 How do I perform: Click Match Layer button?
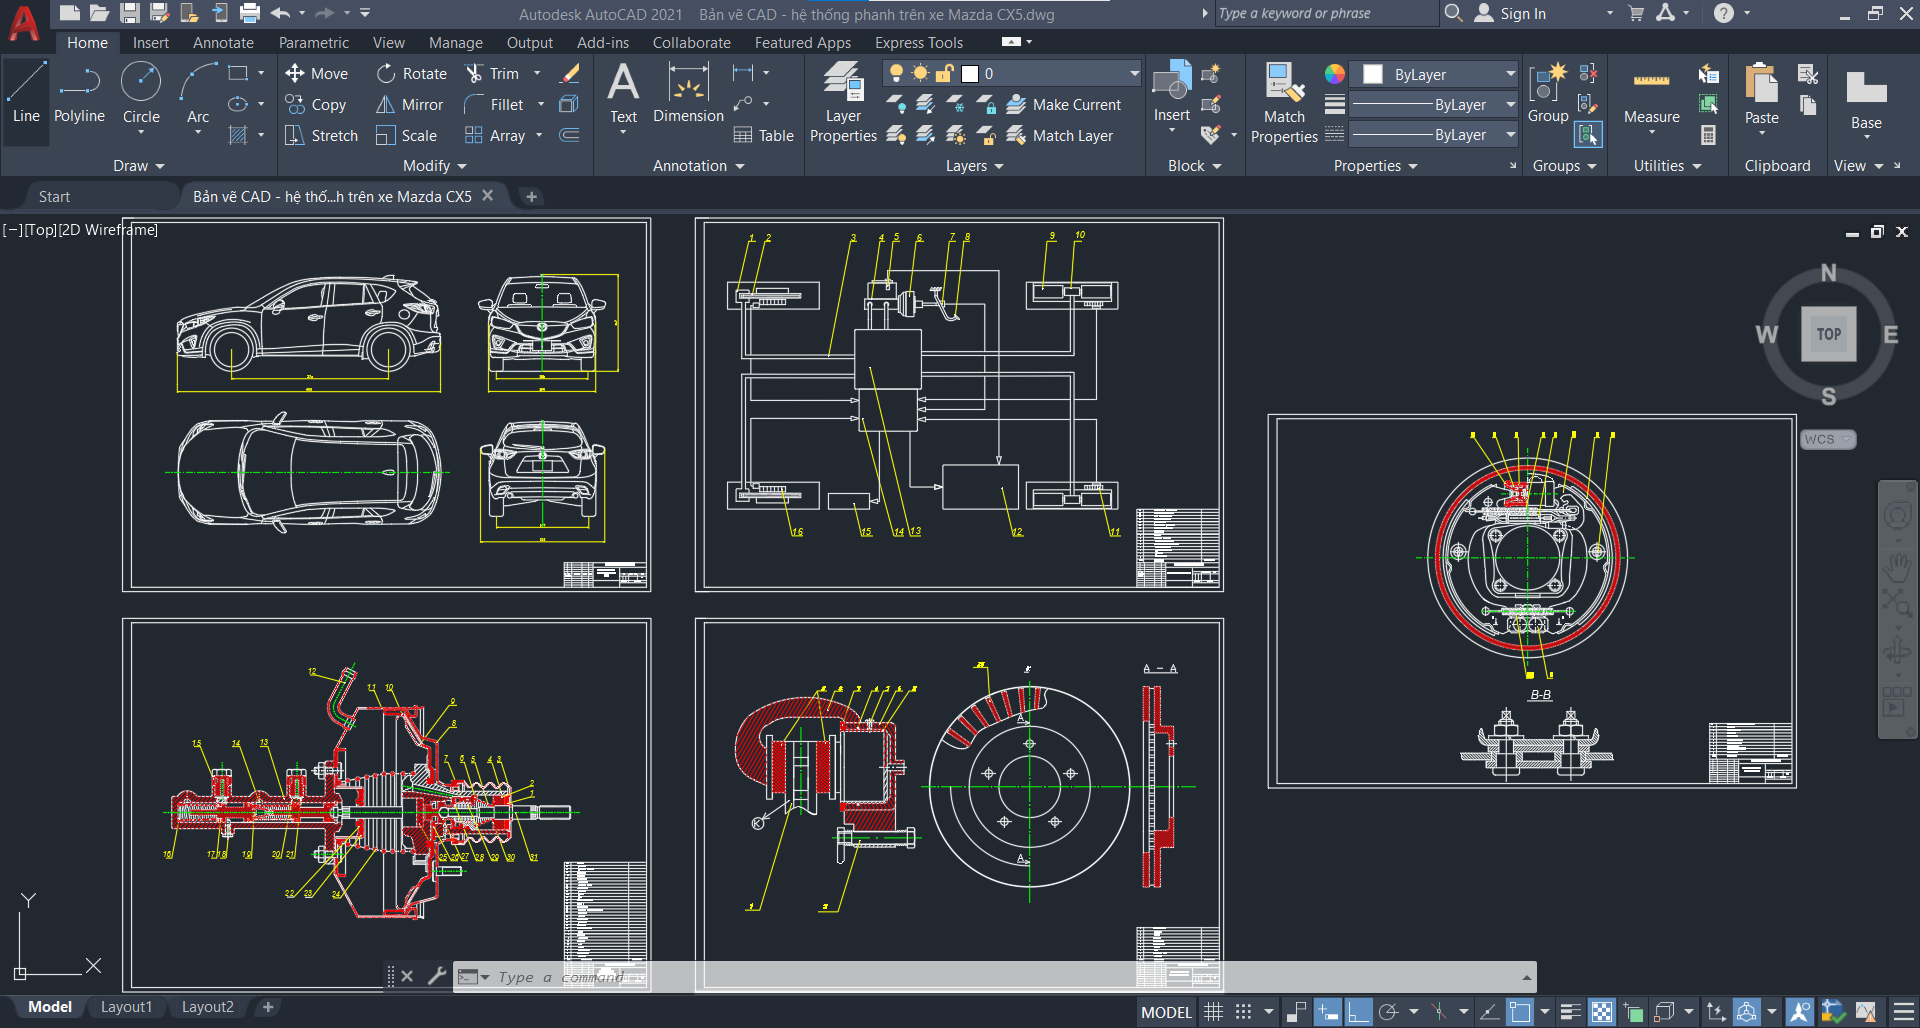[1060, 135]
